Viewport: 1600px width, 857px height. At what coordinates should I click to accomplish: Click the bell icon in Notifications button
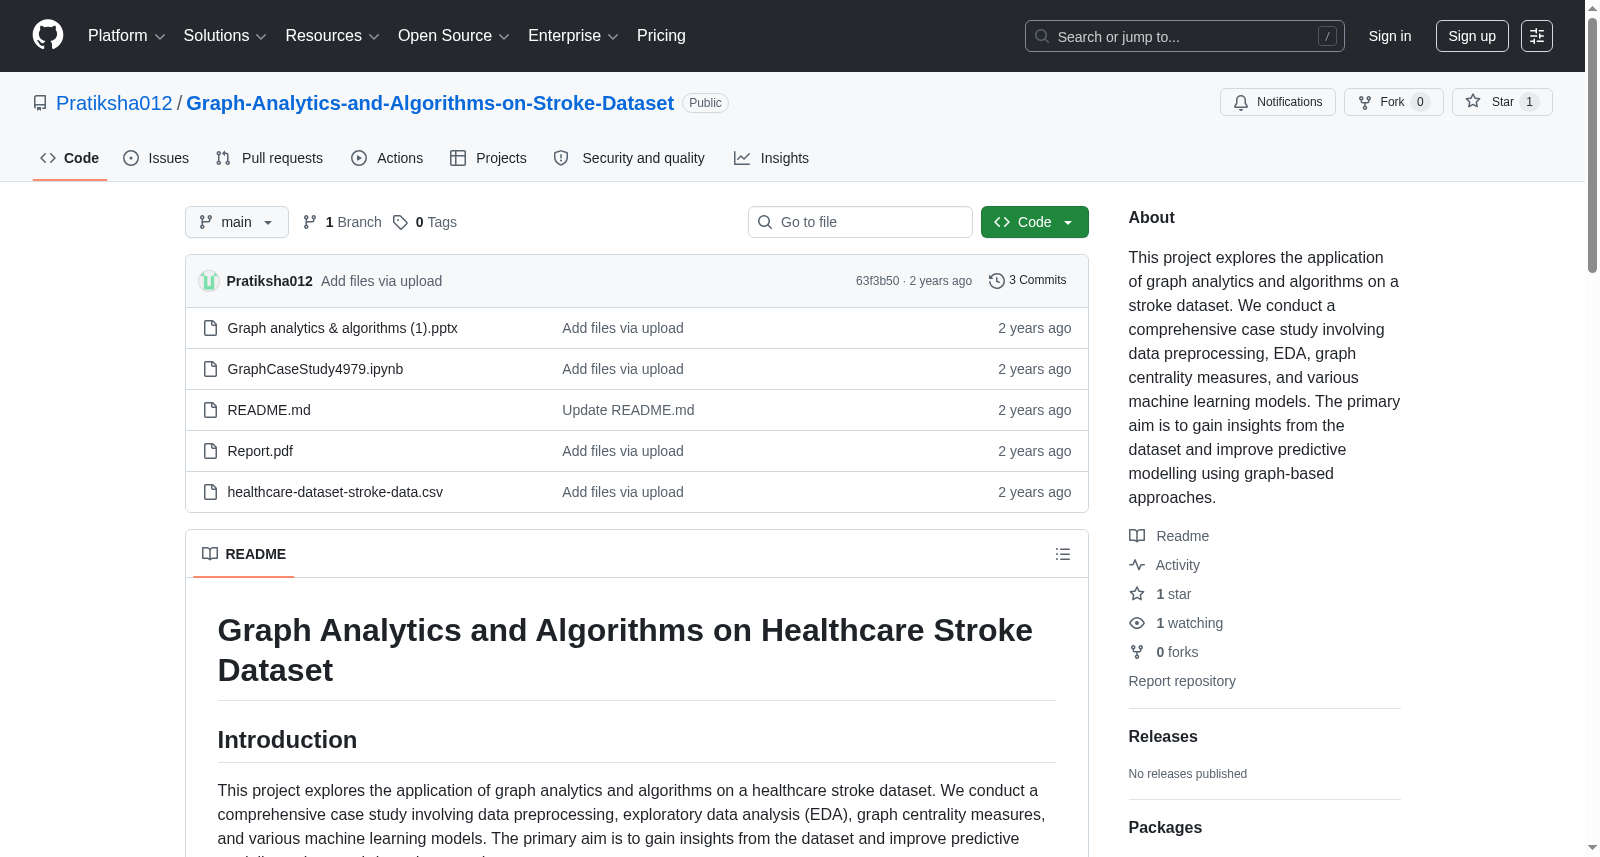[1241, 102]
